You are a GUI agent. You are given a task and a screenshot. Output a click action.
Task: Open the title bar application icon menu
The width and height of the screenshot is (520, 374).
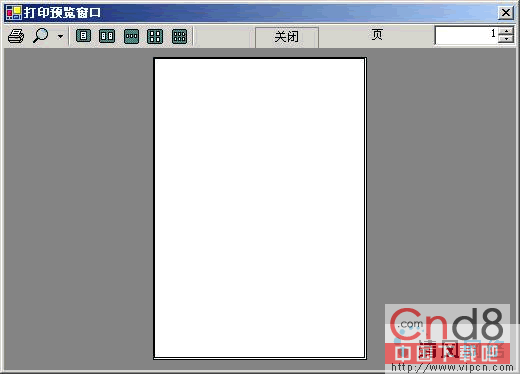14,13
